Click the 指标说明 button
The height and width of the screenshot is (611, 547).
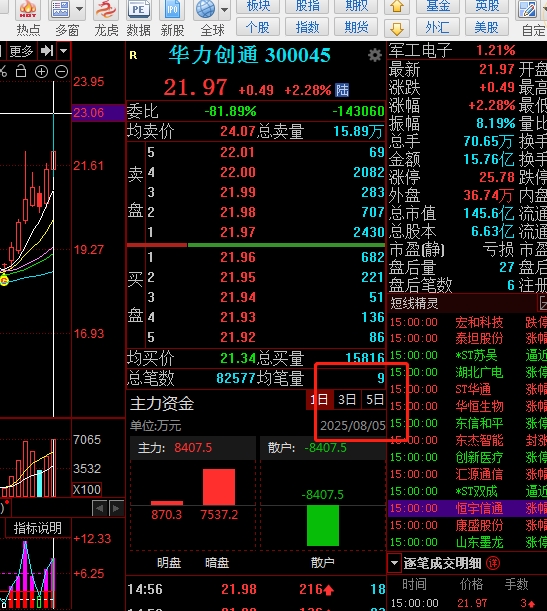click(37, 528)
